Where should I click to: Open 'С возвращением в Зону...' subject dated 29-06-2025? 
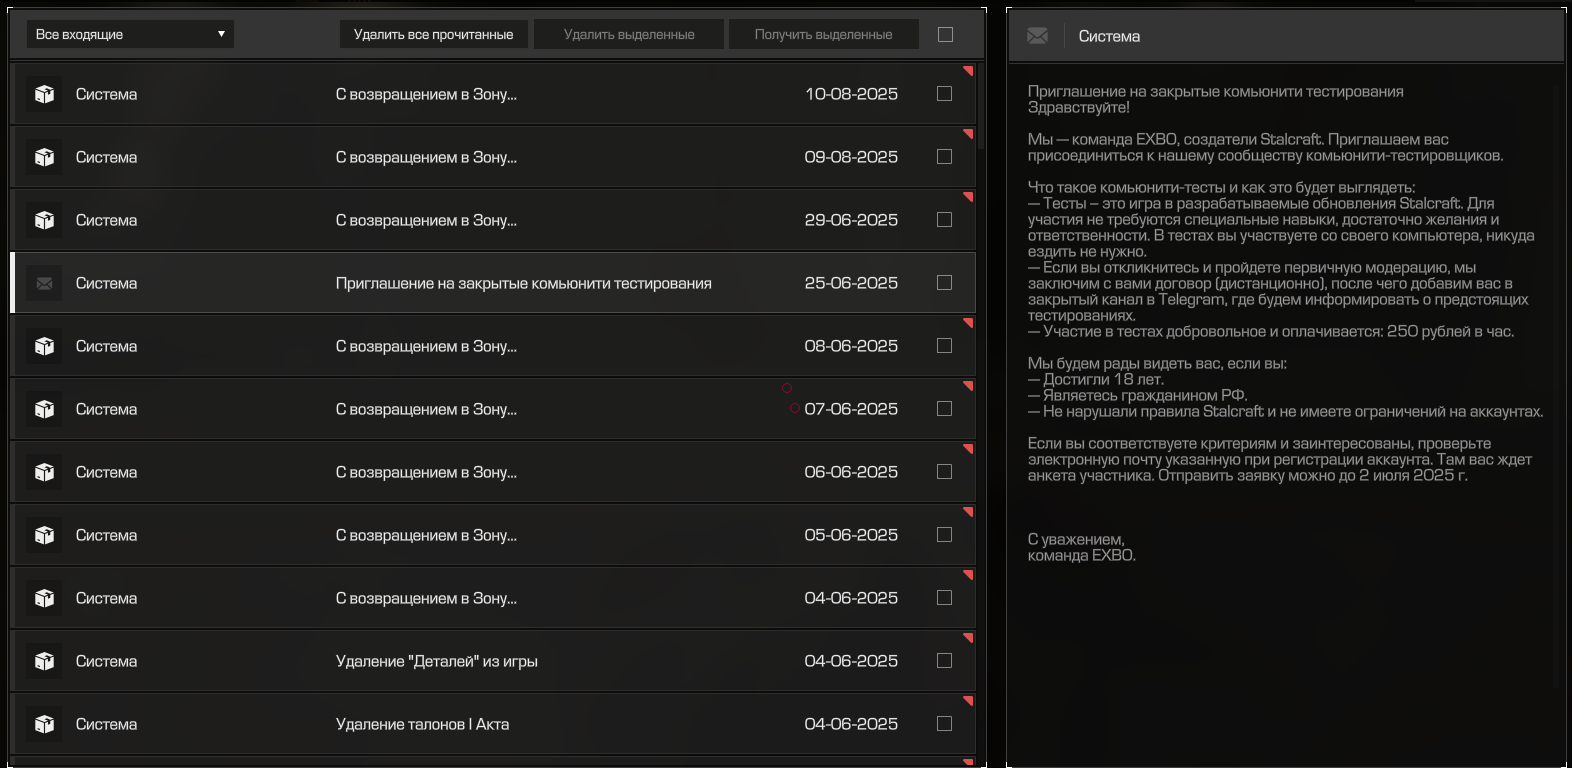pyautogui.click(x=426, y=220)
